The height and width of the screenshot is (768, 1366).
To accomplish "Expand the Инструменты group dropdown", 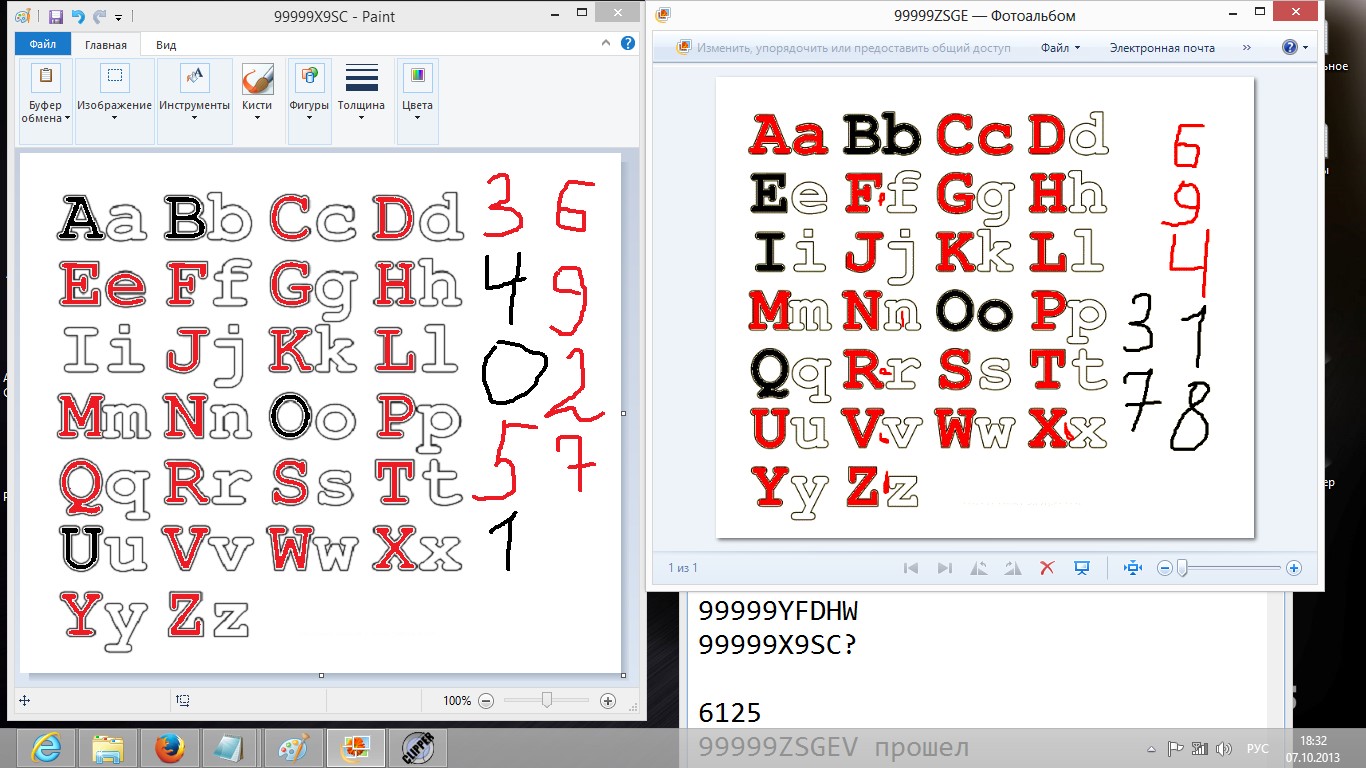I will [194, 118].
